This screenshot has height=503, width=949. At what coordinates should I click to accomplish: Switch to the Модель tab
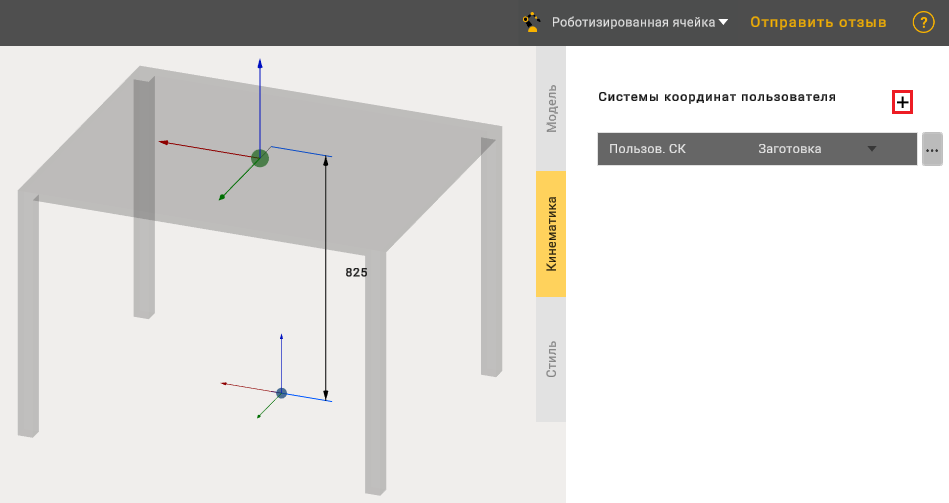551,109
